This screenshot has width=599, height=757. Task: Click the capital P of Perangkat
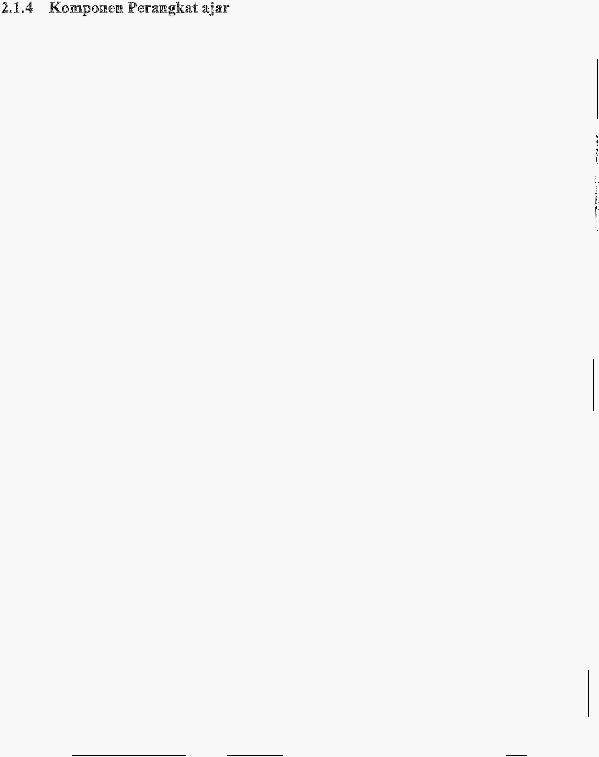point(132,8)
